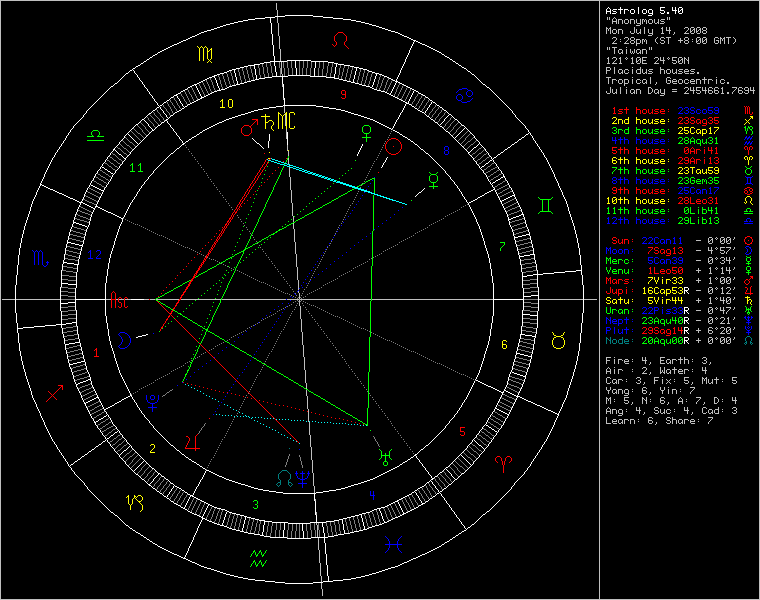Click the Capricorn zodiac glyph on the outer ring
Viewport: 760px width, 600px height.
(x=135, y=503)
